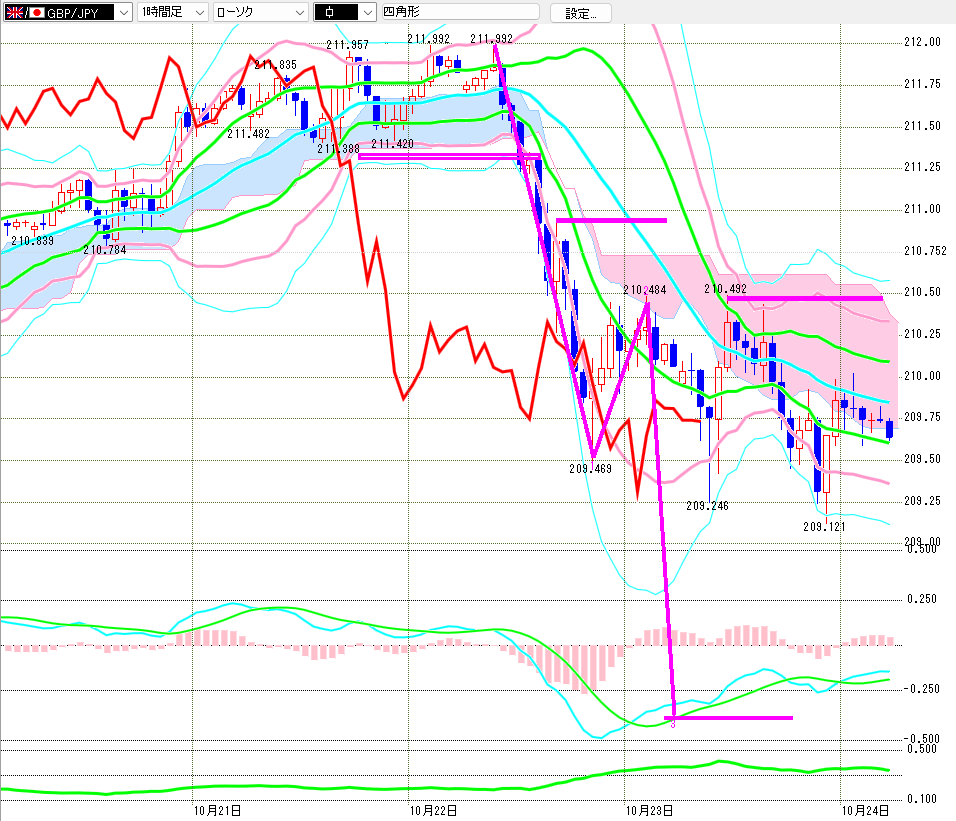Click the 211.835 price label

(x=276, y=65)
